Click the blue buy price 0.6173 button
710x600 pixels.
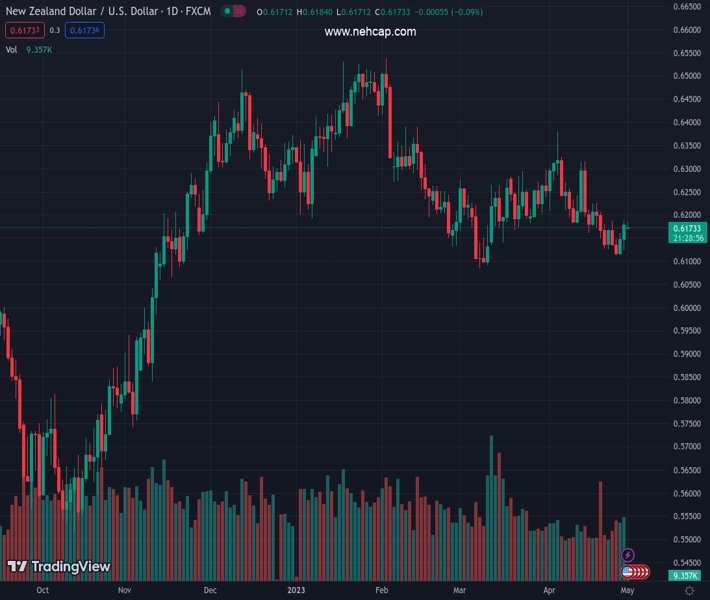(85, 30)
